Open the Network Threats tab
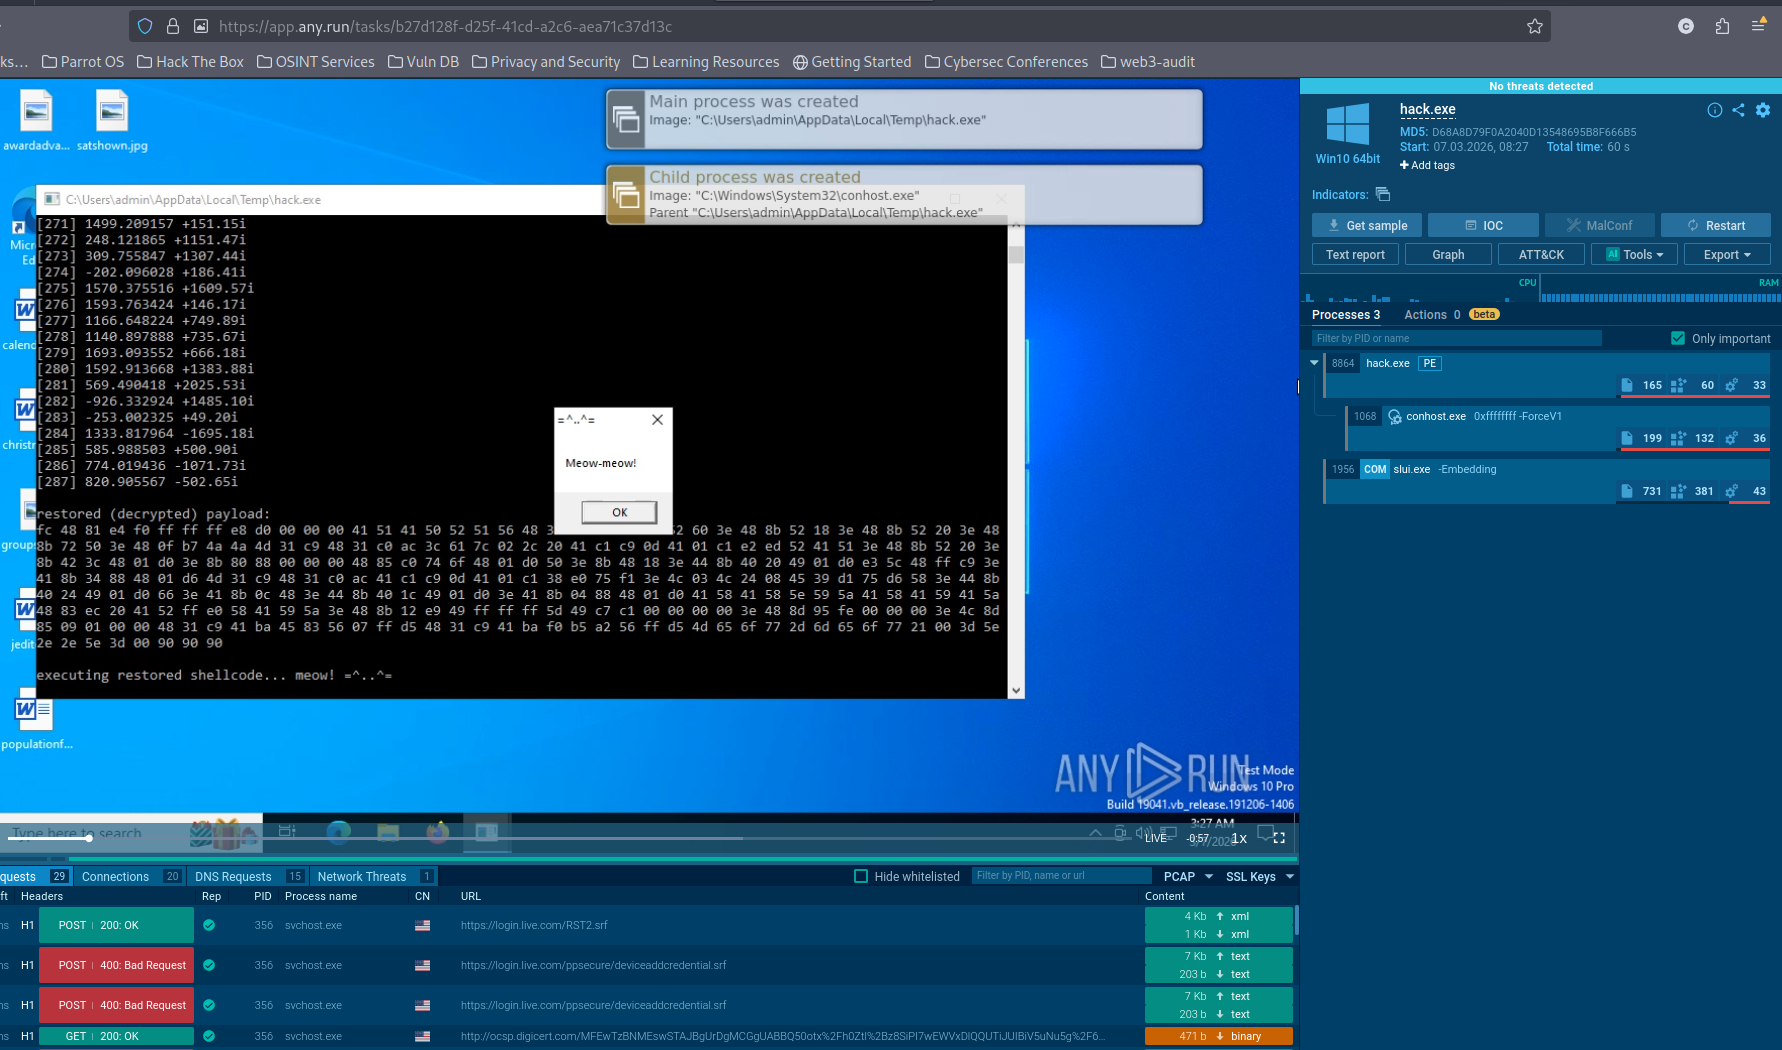1782x1050 pixels. (x=360, y=876)
